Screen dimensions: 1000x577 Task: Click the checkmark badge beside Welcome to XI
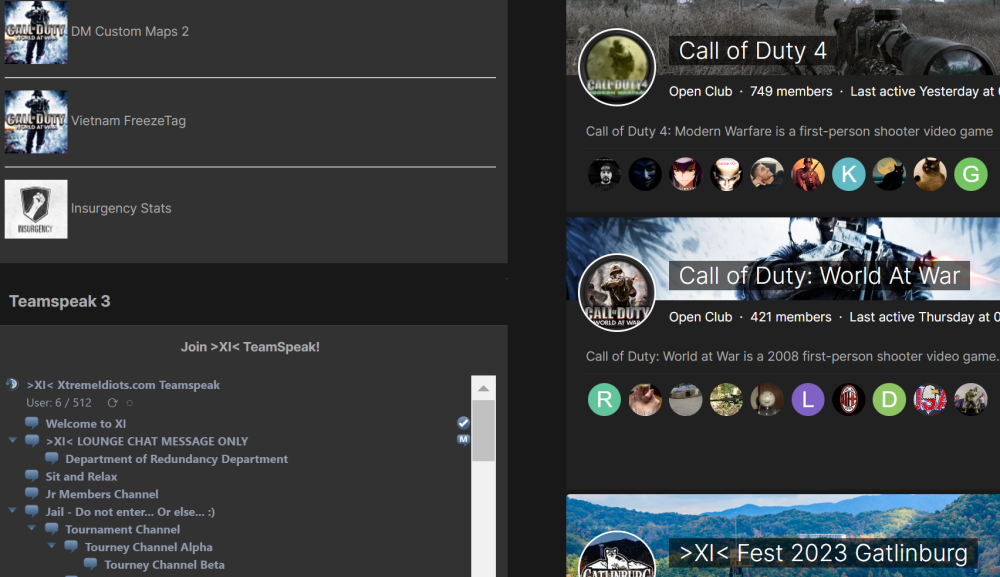(x=462, y=422)
